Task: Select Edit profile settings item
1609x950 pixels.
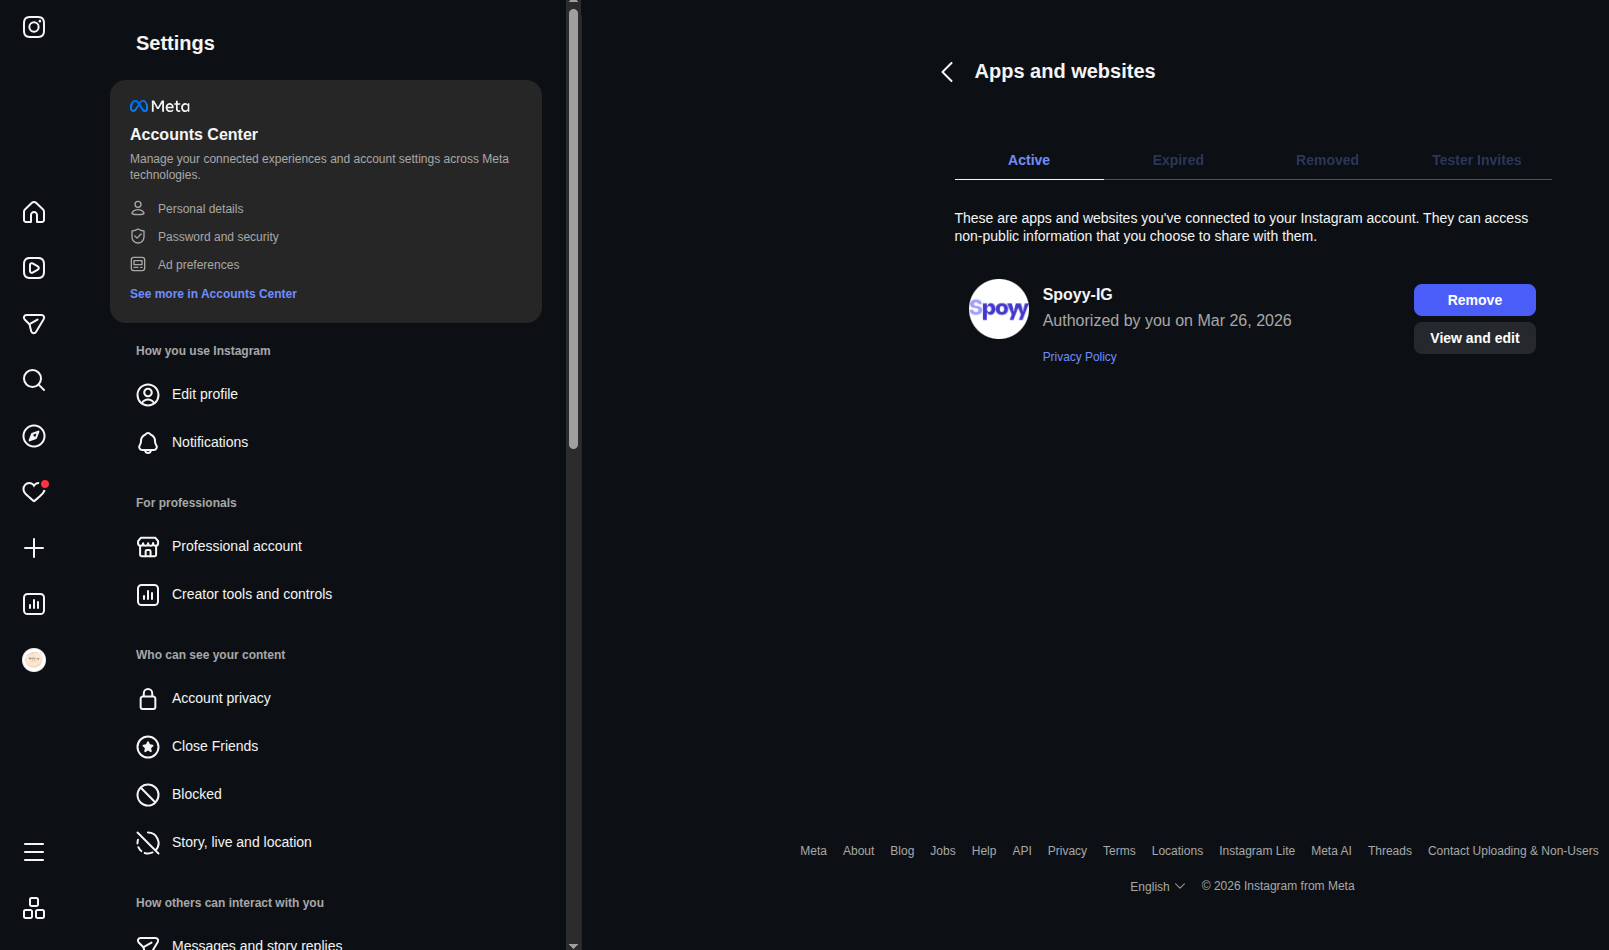Action: click(326, 395)
